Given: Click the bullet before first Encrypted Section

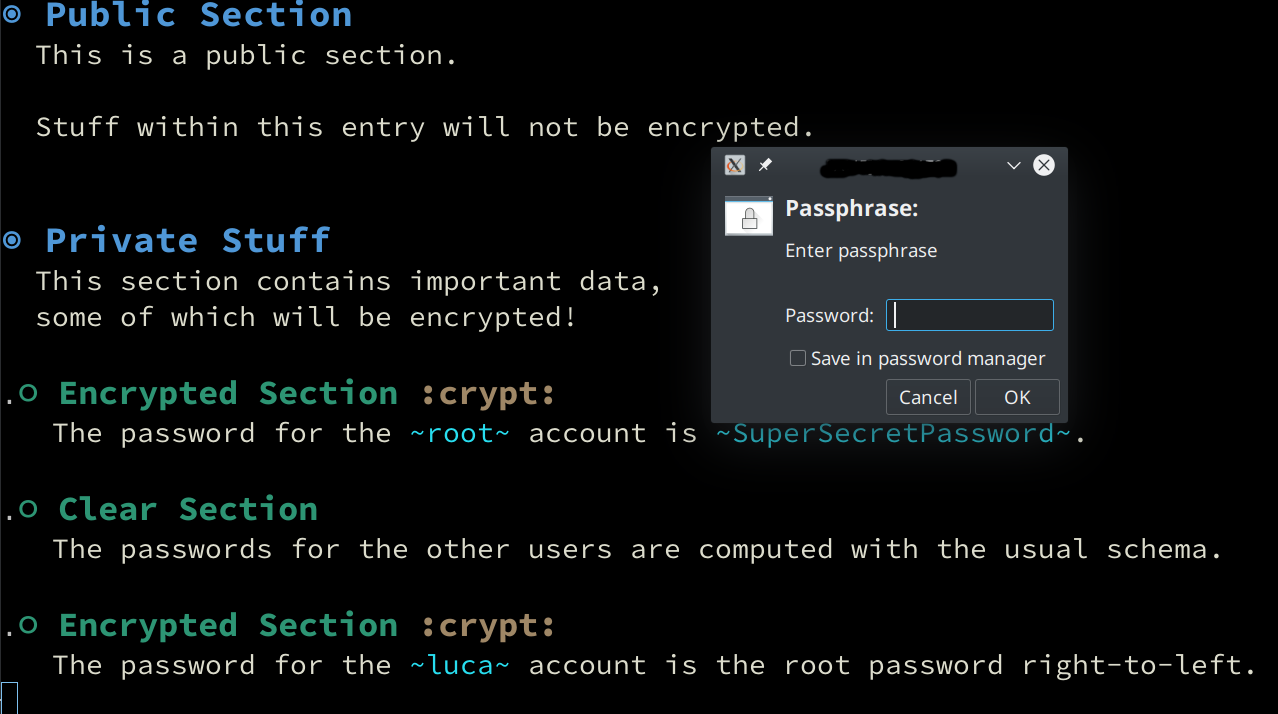Looking at the screenshot, I should [28, 393].
